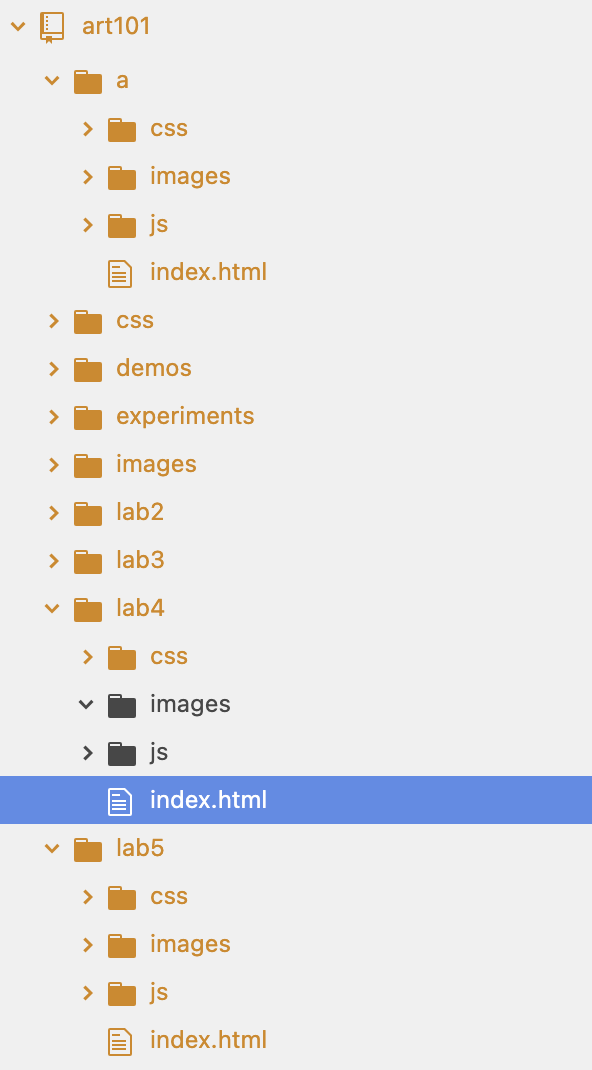Click the dark js folder icon in lab4
The image size is (592, 1070).
point(122,753)
